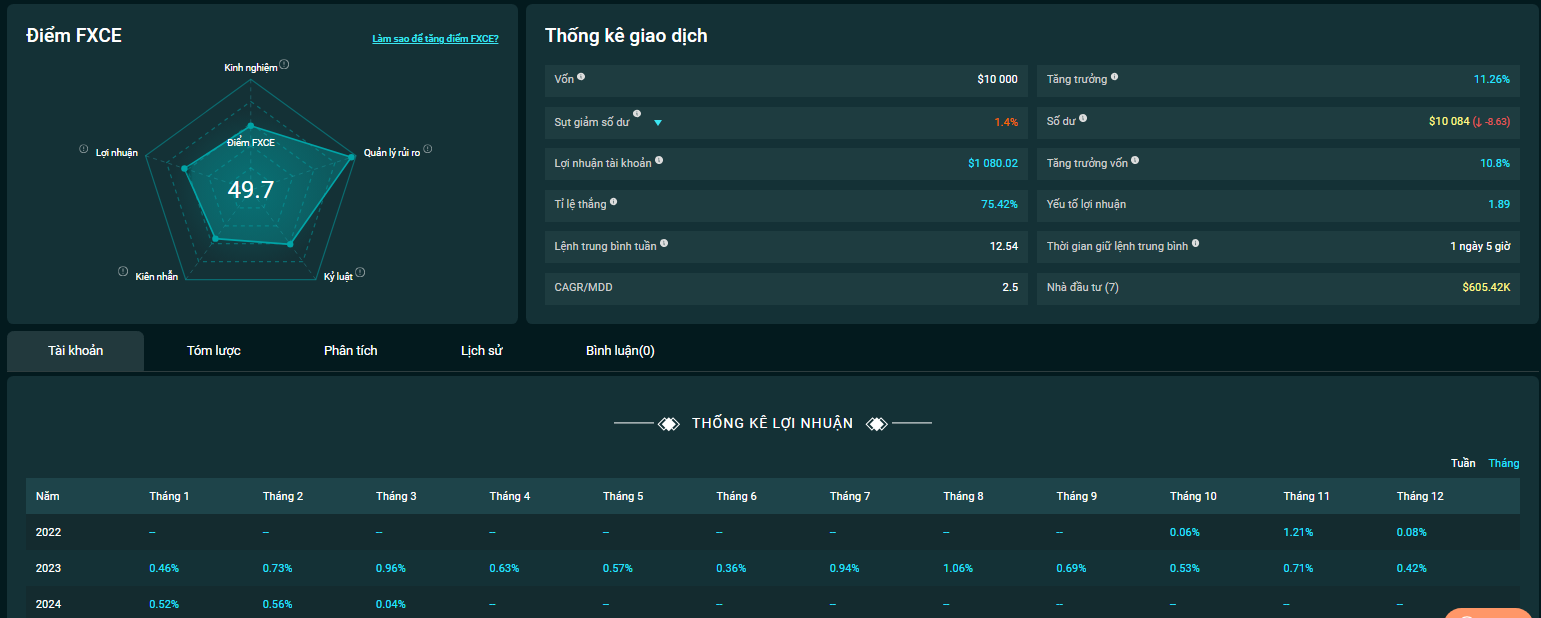Click info icon beside Vốn
The image size is (1541, 618).
click(x=581, y=77)
